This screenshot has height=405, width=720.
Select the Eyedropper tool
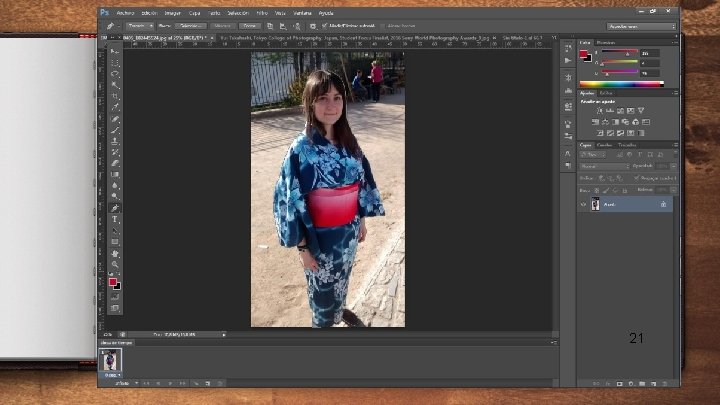pos(115,107)
